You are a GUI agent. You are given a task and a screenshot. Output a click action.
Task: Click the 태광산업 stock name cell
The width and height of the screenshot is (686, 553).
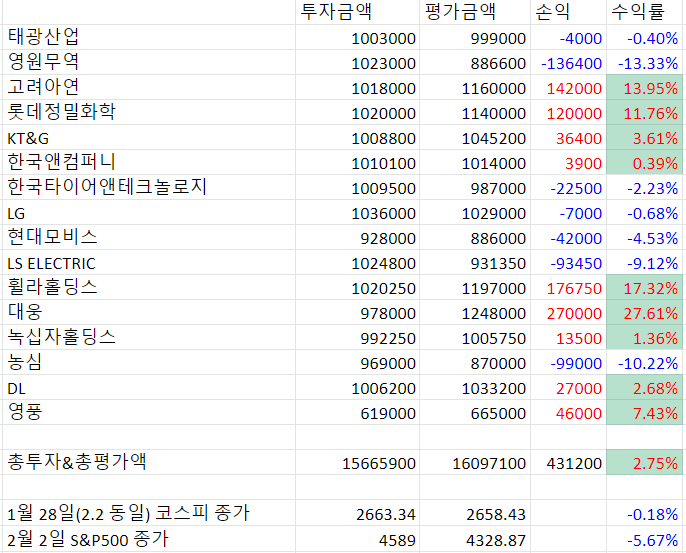click(149, 37)
